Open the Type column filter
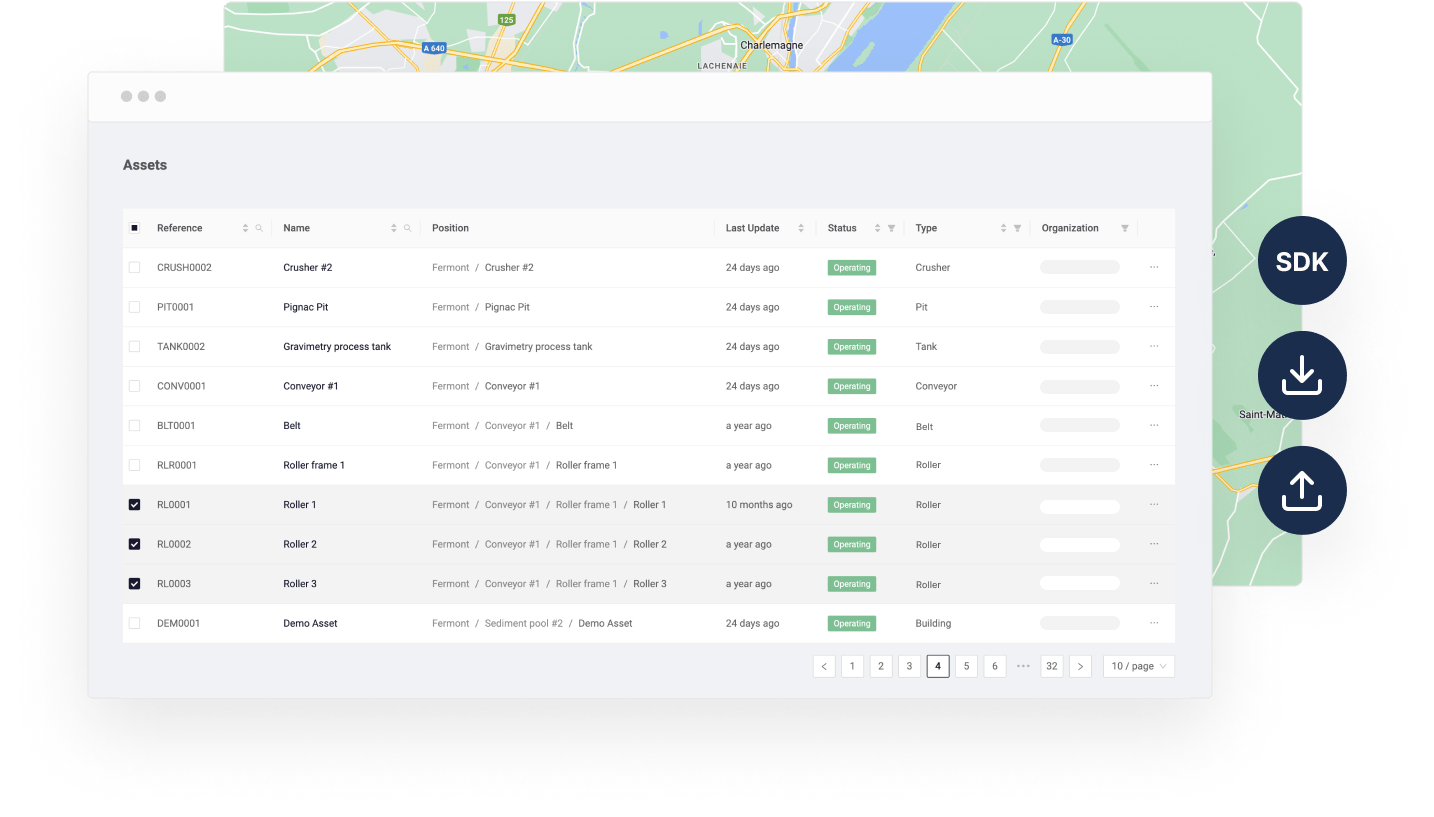 pos(1017,228)
